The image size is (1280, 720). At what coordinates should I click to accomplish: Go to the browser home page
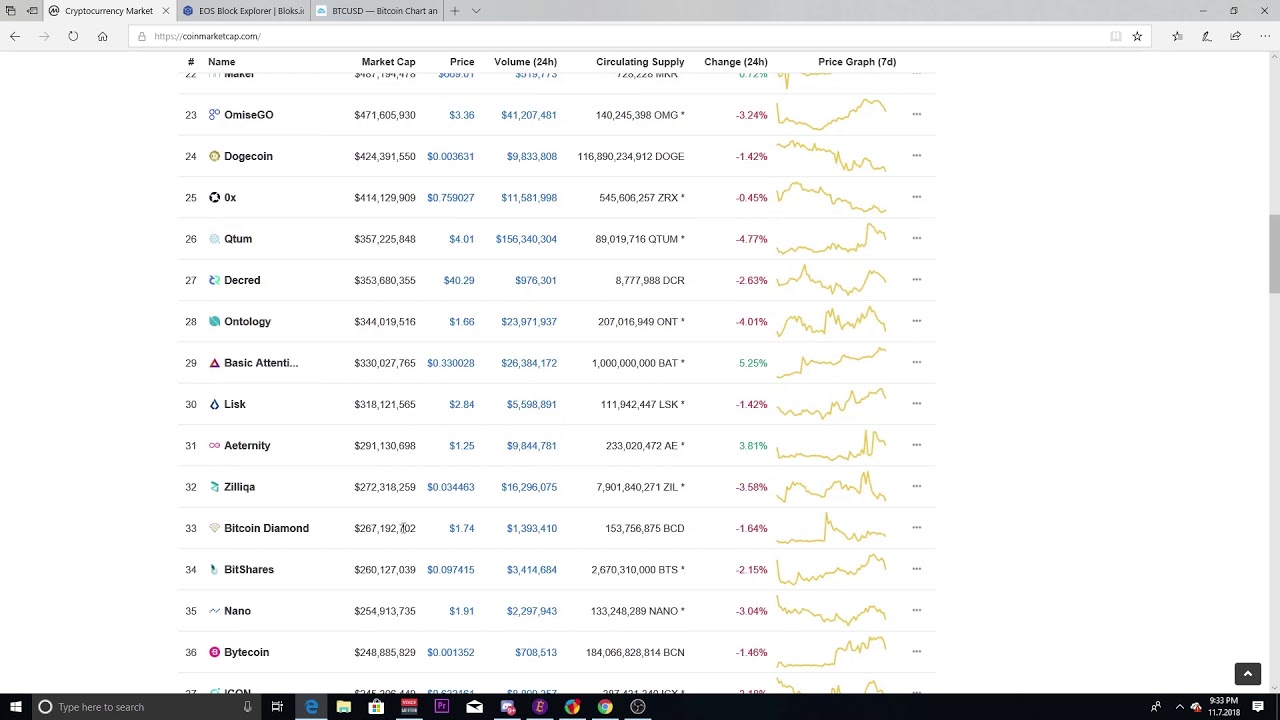pyautogui.click(x=102, y=36)
